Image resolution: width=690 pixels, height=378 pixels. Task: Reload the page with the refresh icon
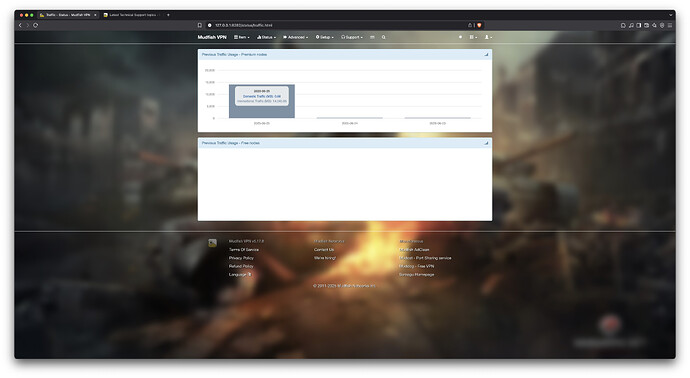point(36,25)
